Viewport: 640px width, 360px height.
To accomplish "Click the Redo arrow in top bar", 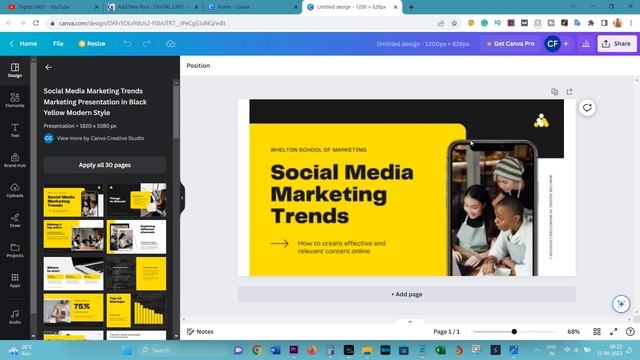I will (x=147, y=44).
